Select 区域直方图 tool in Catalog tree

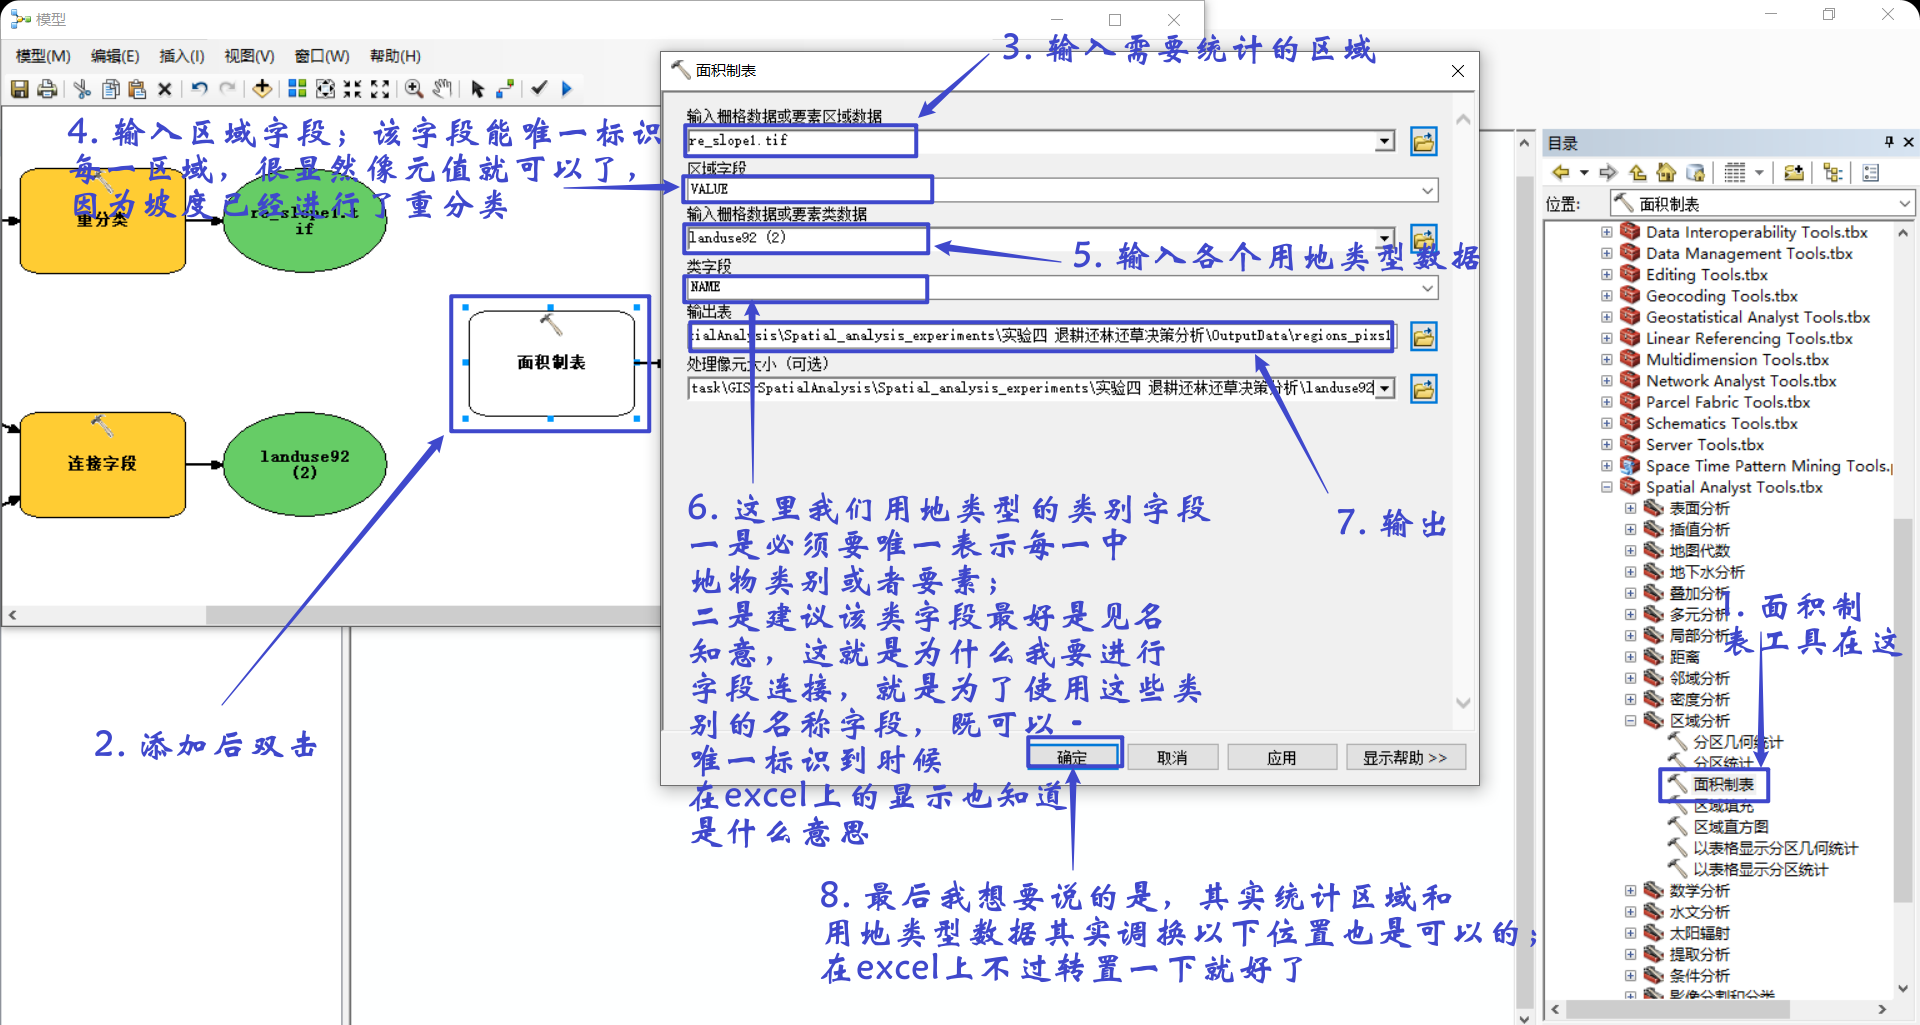1730,826
